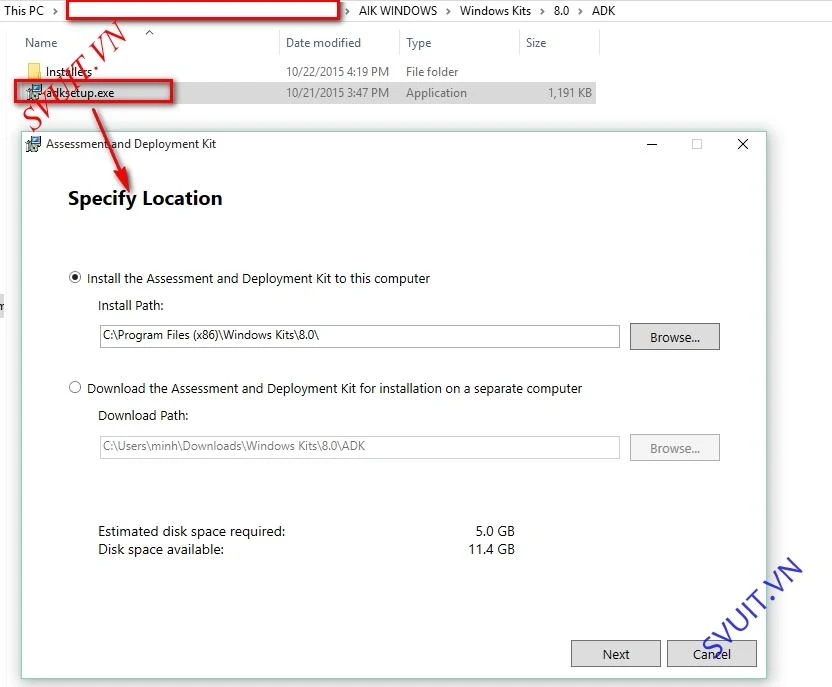Expand chevron after Windows Kits
The width and height of the screenshot is (832, 687).
(x=542, y=11)
